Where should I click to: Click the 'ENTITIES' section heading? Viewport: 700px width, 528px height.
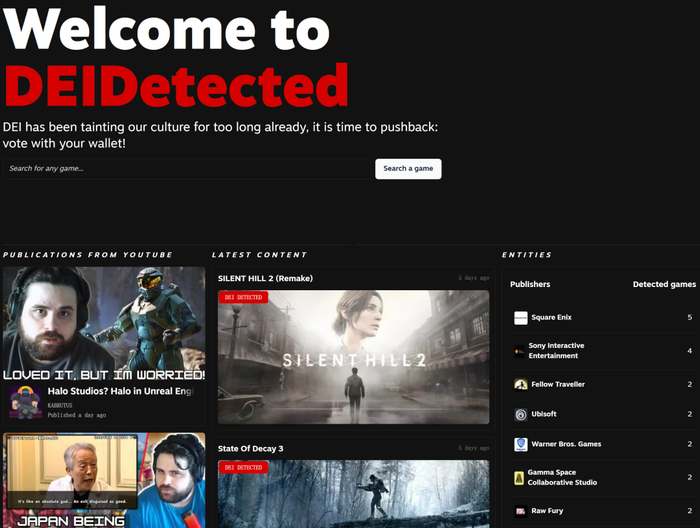coord(527,255)
